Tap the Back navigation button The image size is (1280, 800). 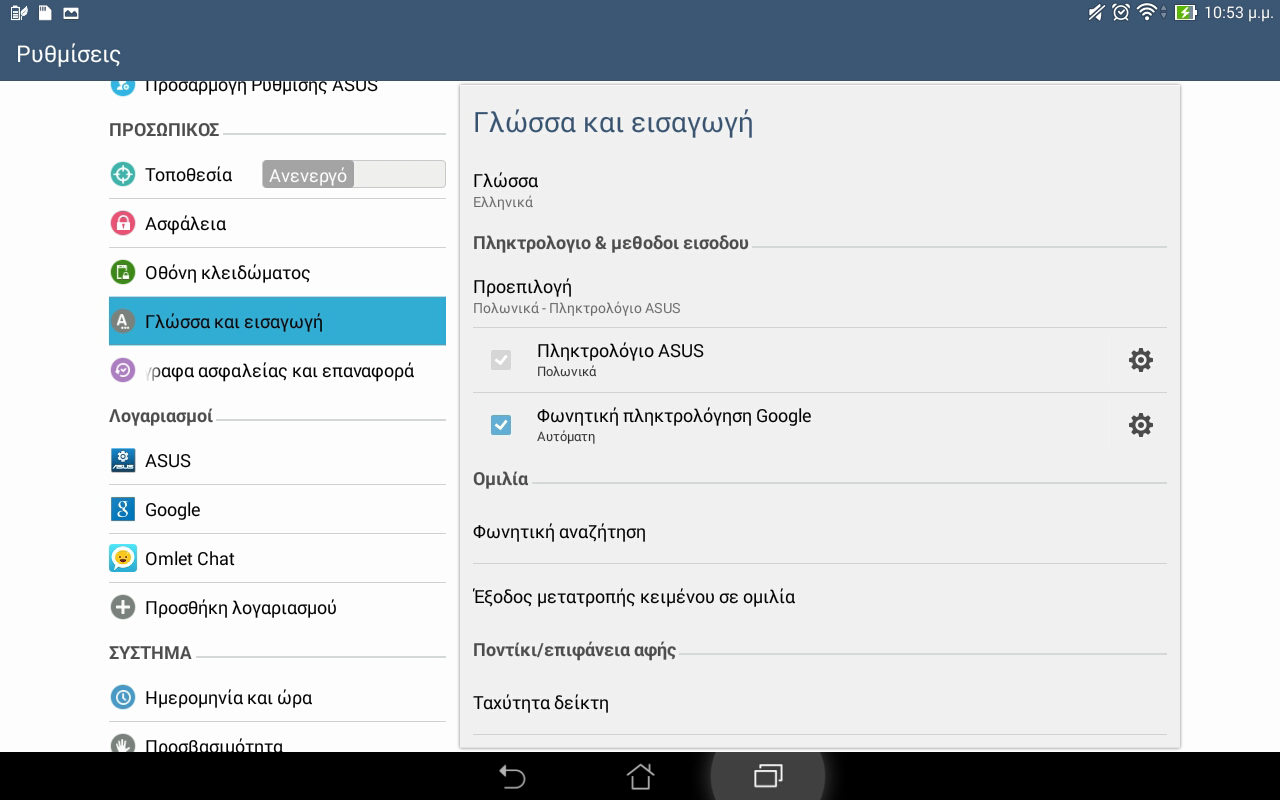pyautogui.click(x=512, y=776)
